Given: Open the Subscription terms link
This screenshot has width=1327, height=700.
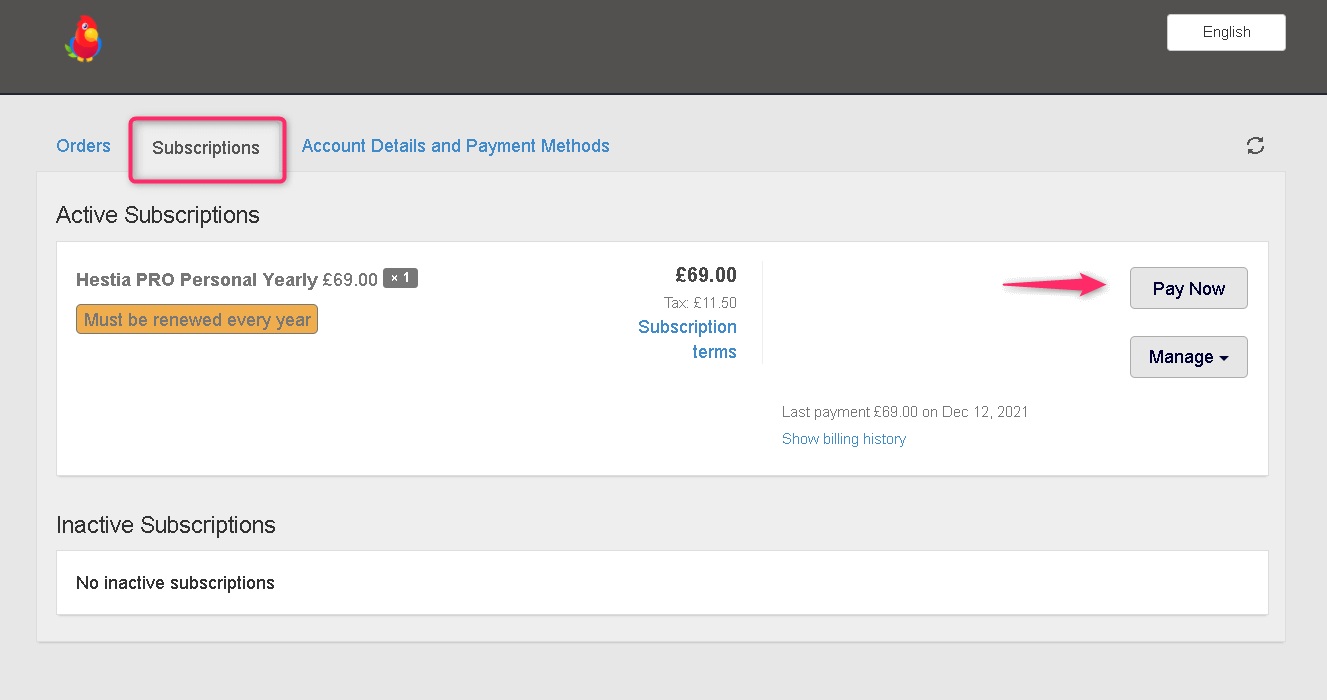Looking at the screenshot, I should 688,339.
